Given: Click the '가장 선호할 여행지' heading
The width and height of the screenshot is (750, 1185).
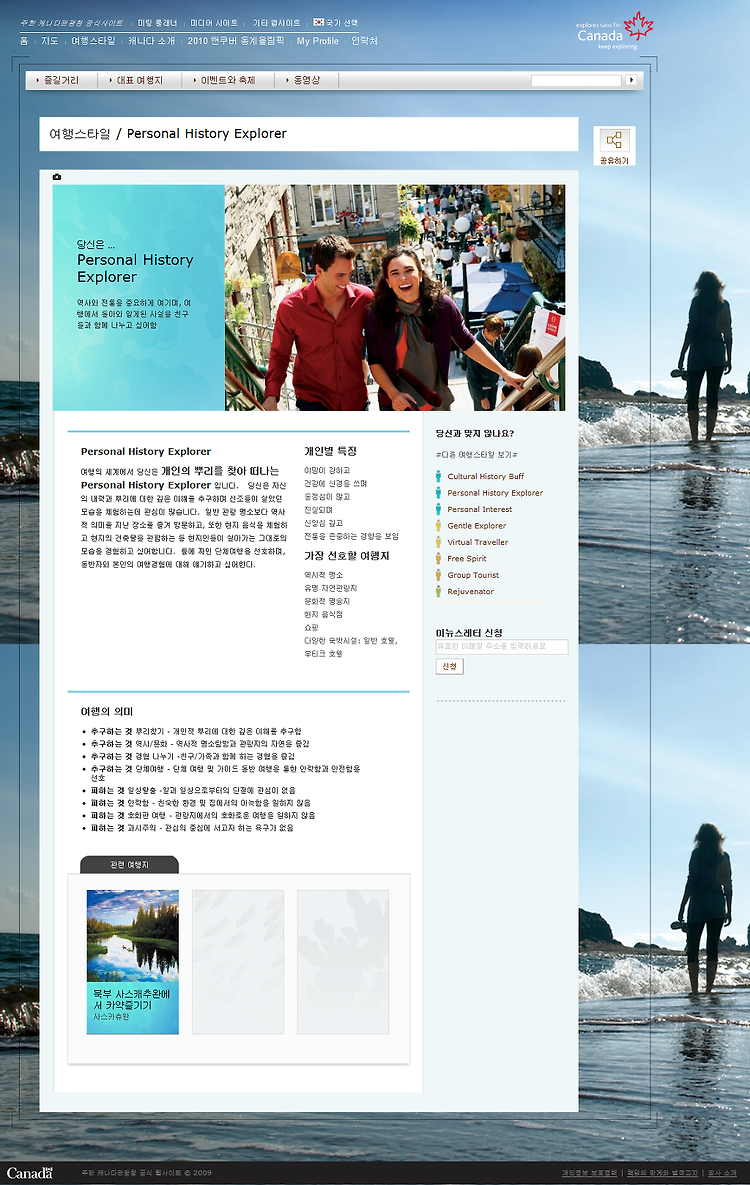Looking at the screenshot, I should click(346, 555).
